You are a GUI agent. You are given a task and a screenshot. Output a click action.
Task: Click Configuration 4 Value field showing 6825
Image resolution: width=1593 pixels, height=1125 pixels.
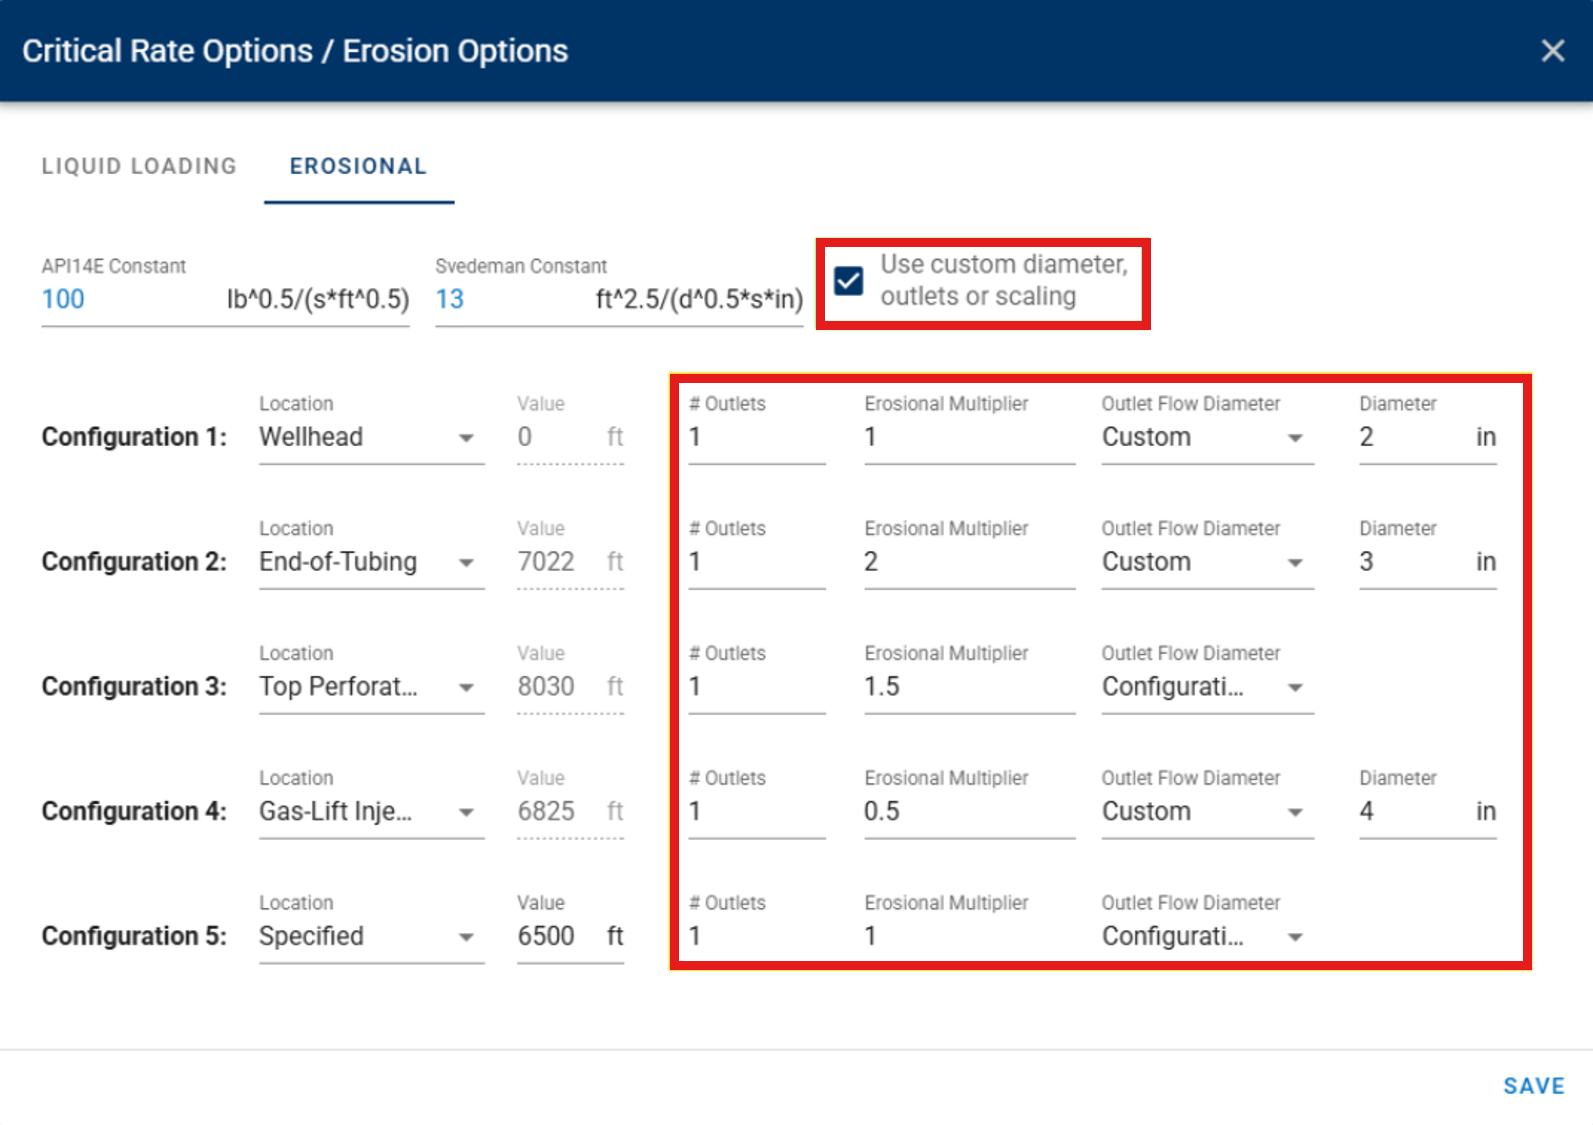(570, 812)
